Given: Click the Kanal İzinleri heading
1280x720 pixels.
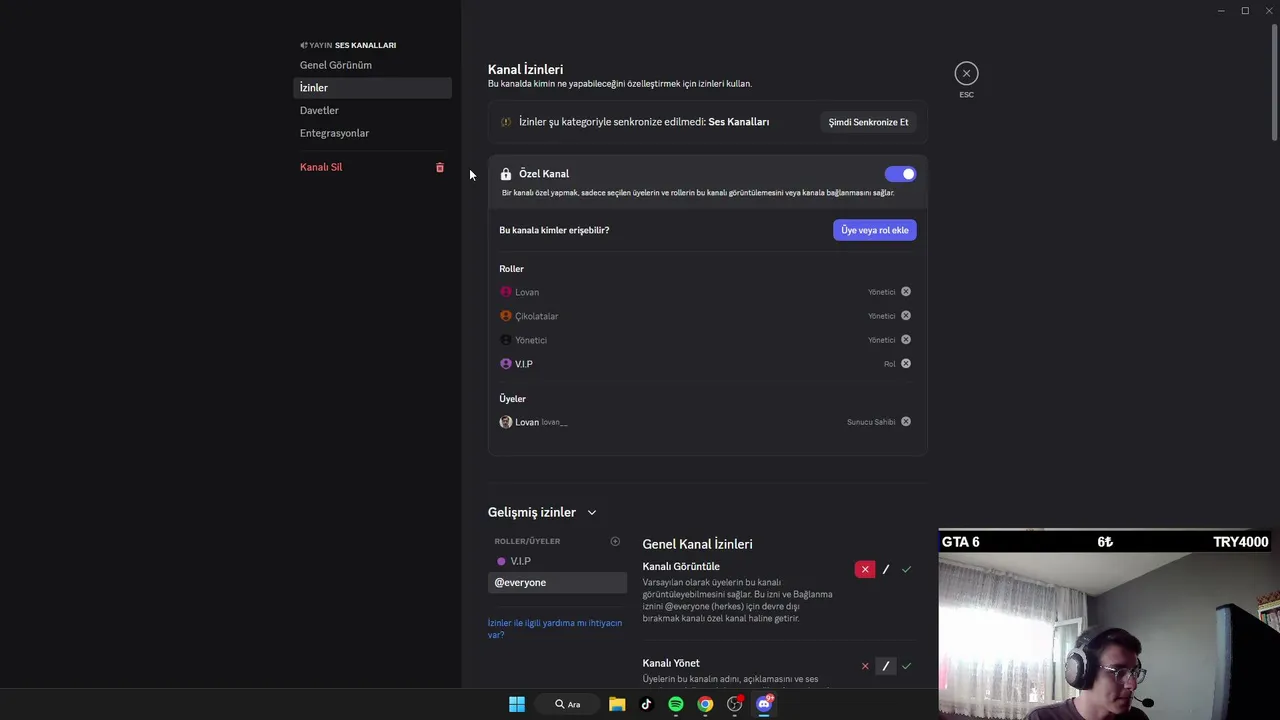Looking at the screenshot, I should [x=525, y=69].
